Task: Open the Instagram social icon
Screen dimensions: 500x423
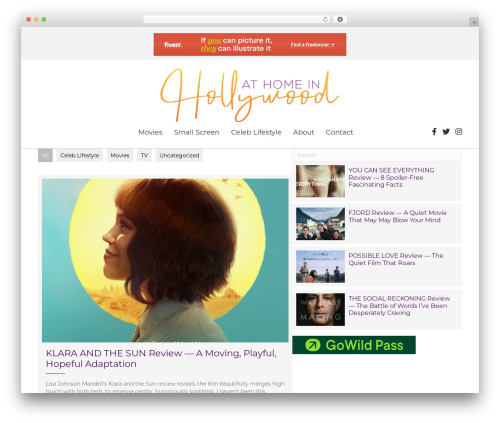Action: [459, 132]
